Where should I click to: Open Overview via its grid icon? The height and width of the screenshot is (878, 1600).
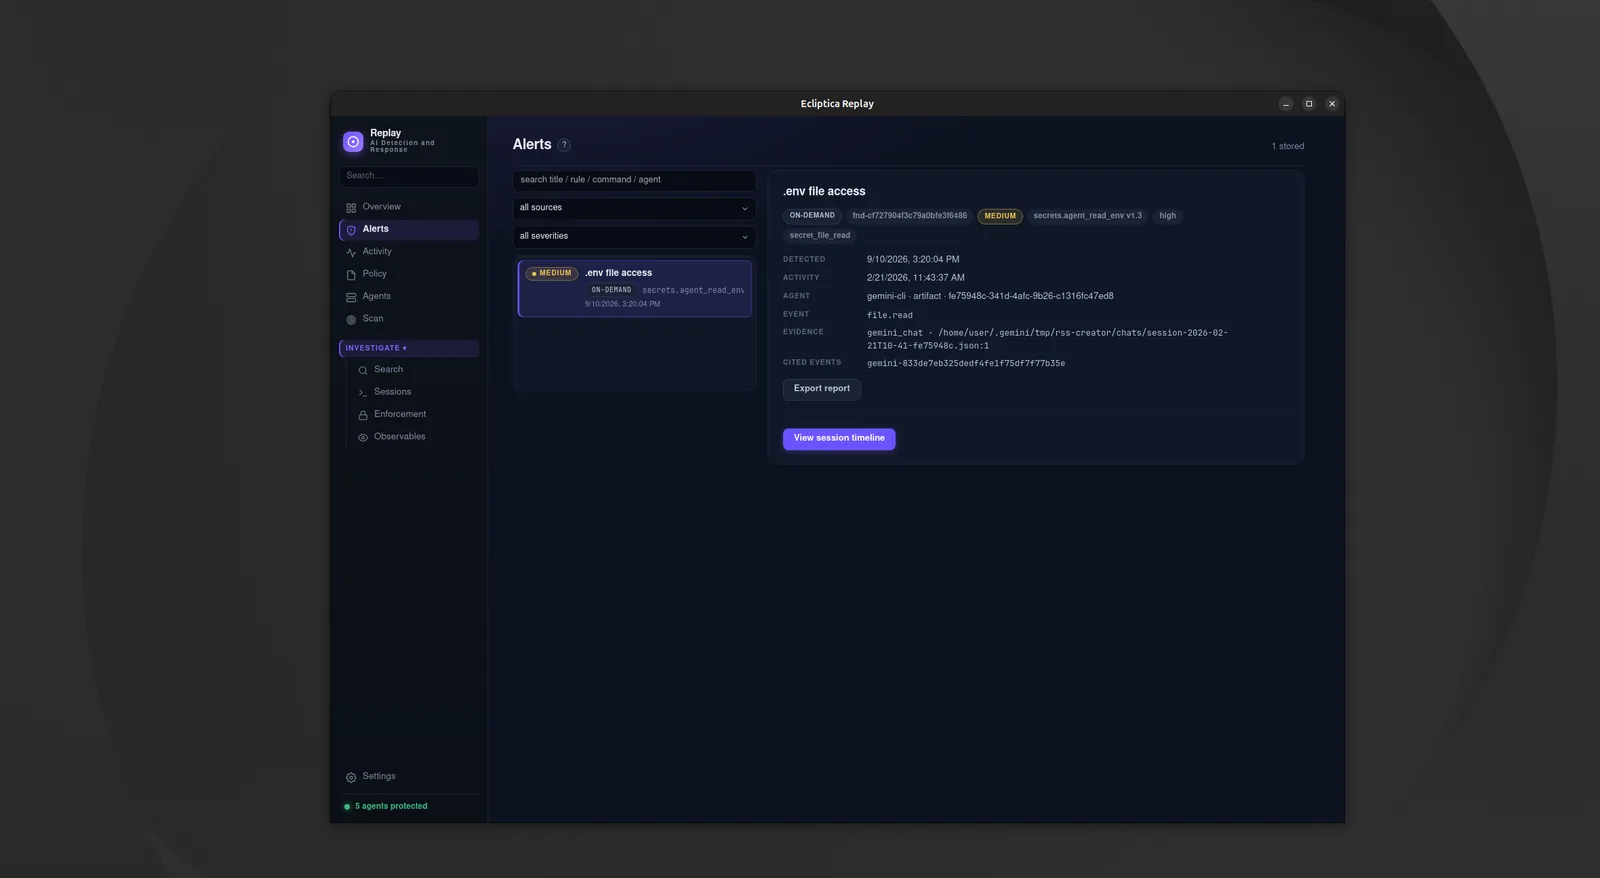point(351,208)
